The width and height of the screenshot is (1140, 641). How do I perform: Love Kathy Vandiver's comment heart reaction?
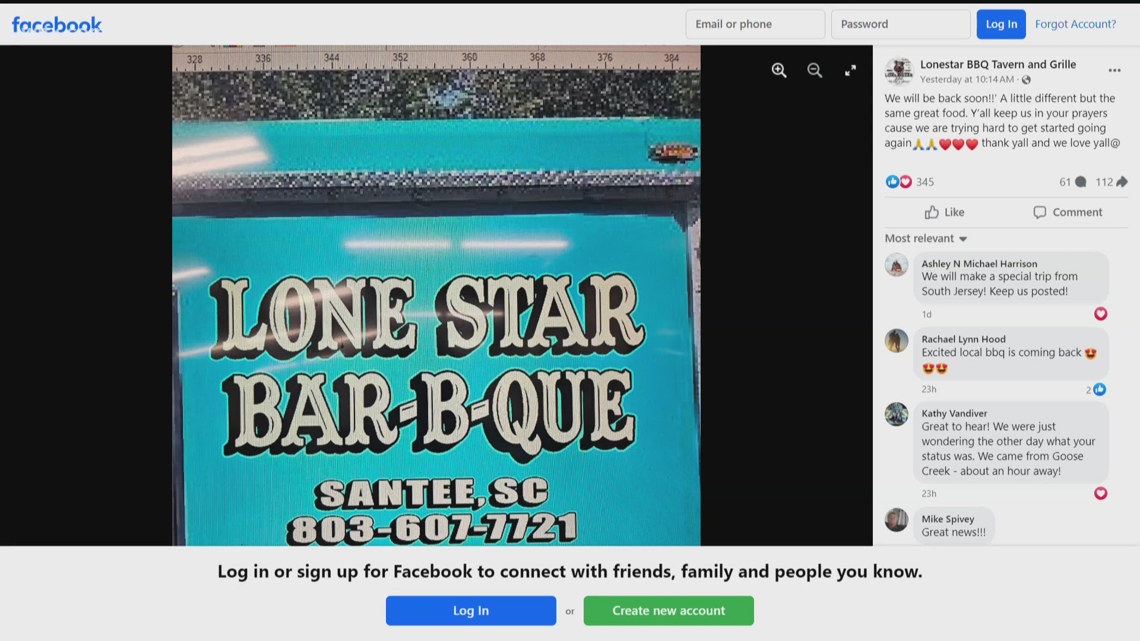pyautogui.click(x=1100, y=493)
